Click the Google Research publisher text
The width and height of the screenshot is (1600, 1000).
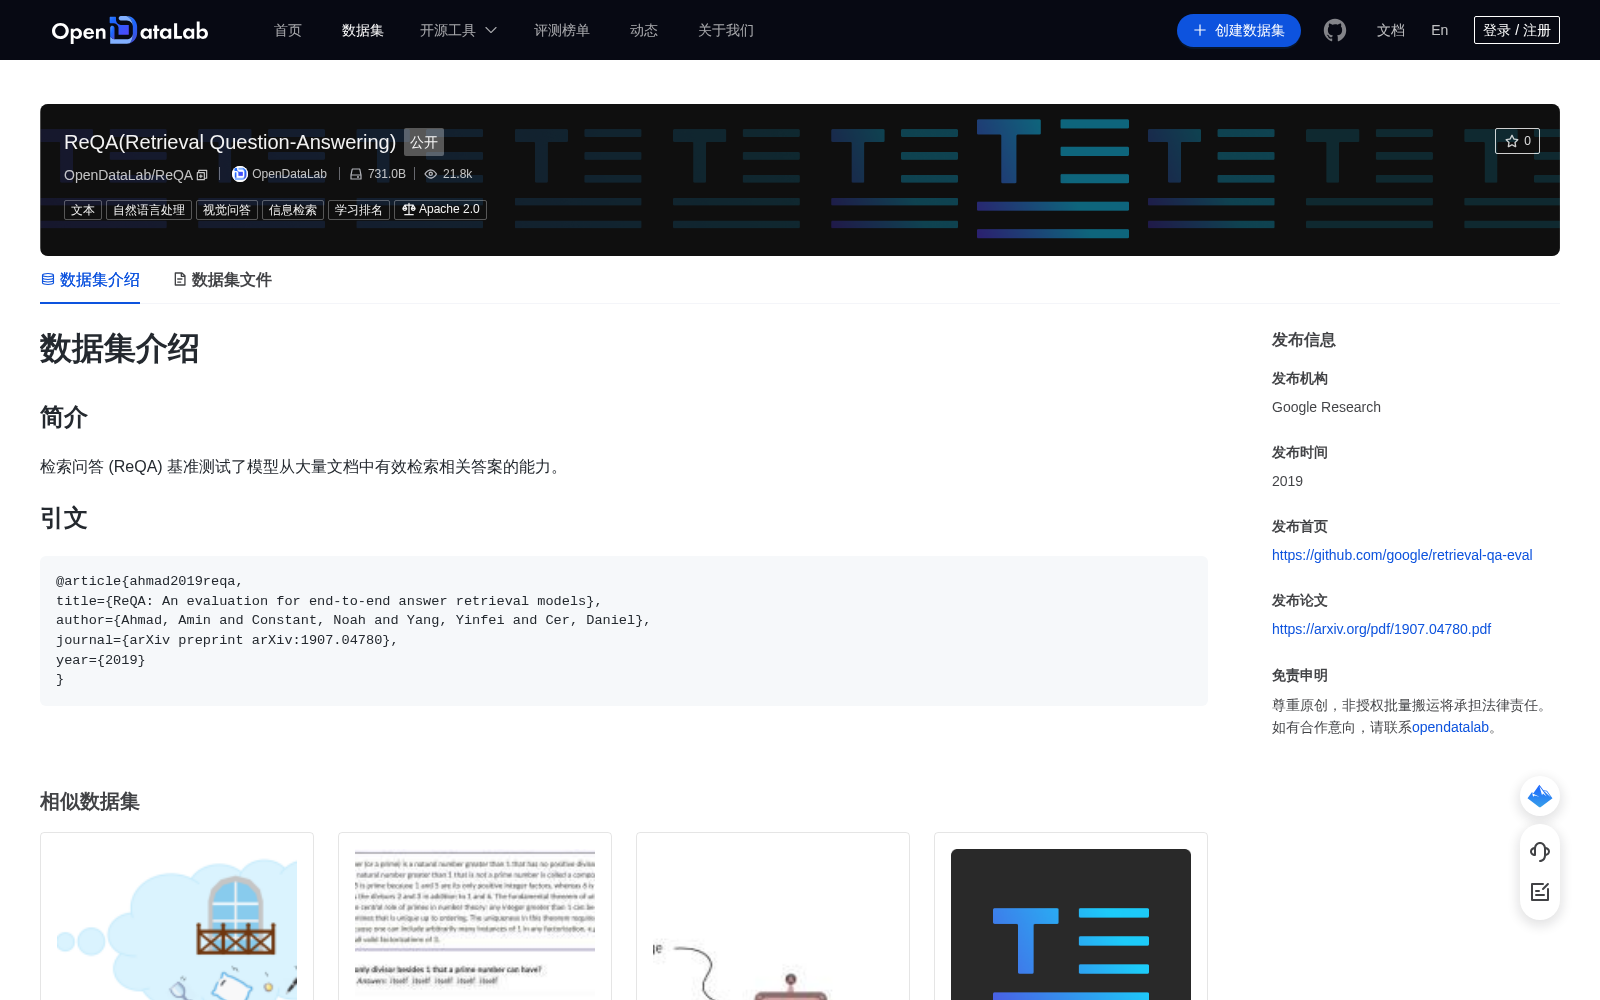click(x=1326, y=407)
